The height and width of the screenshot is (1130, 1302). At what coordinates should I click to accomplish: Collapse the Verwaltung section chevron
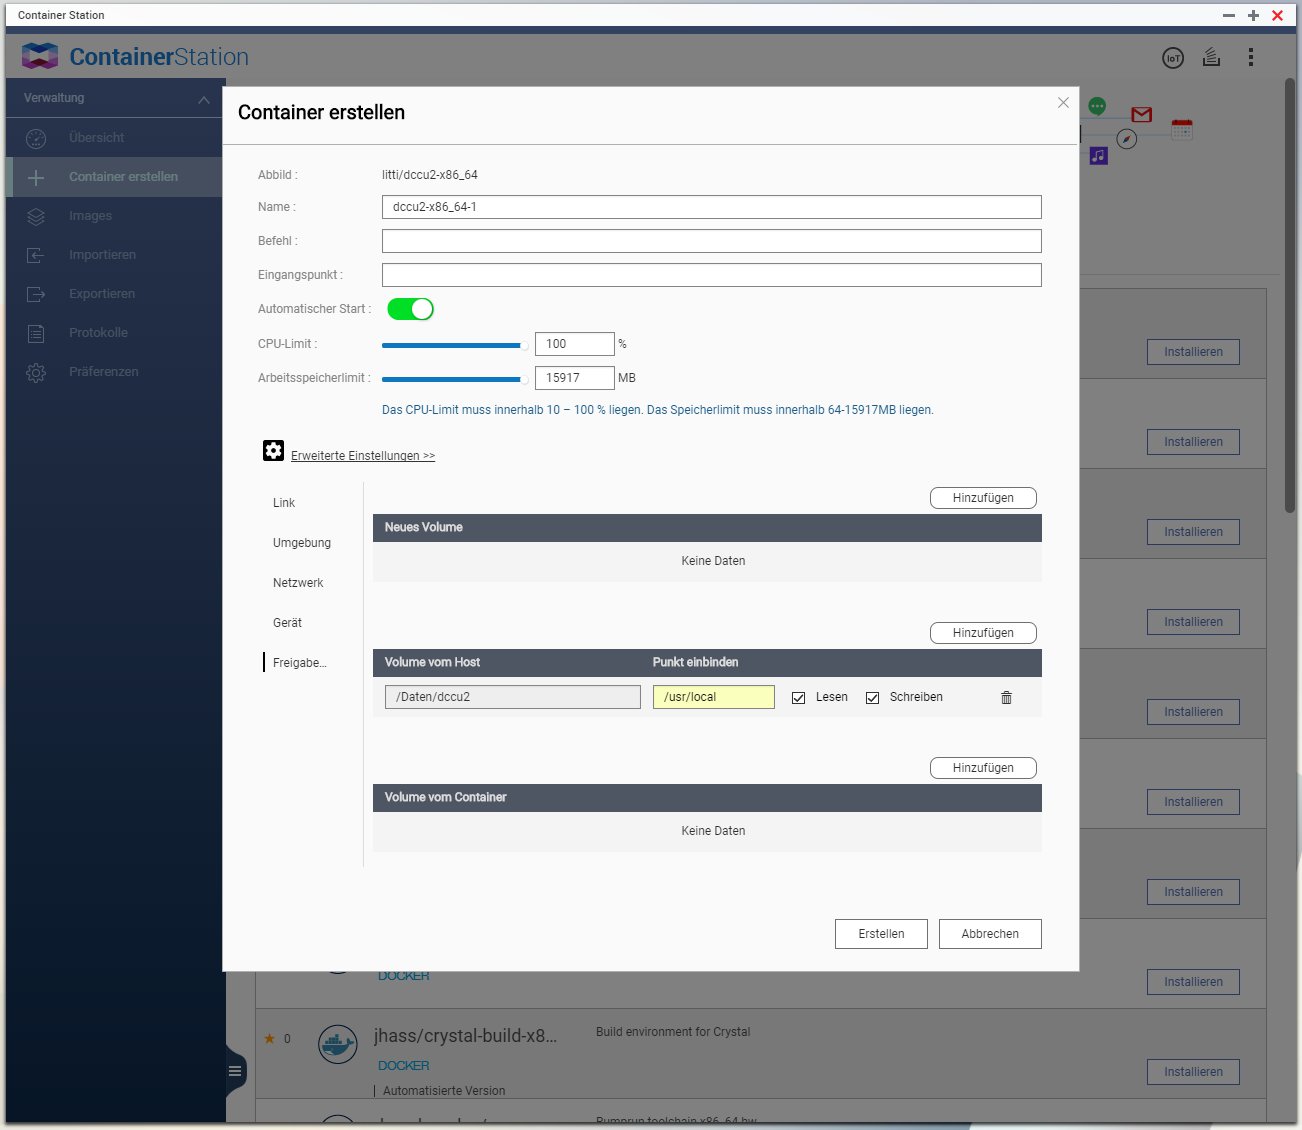[204, 99]
